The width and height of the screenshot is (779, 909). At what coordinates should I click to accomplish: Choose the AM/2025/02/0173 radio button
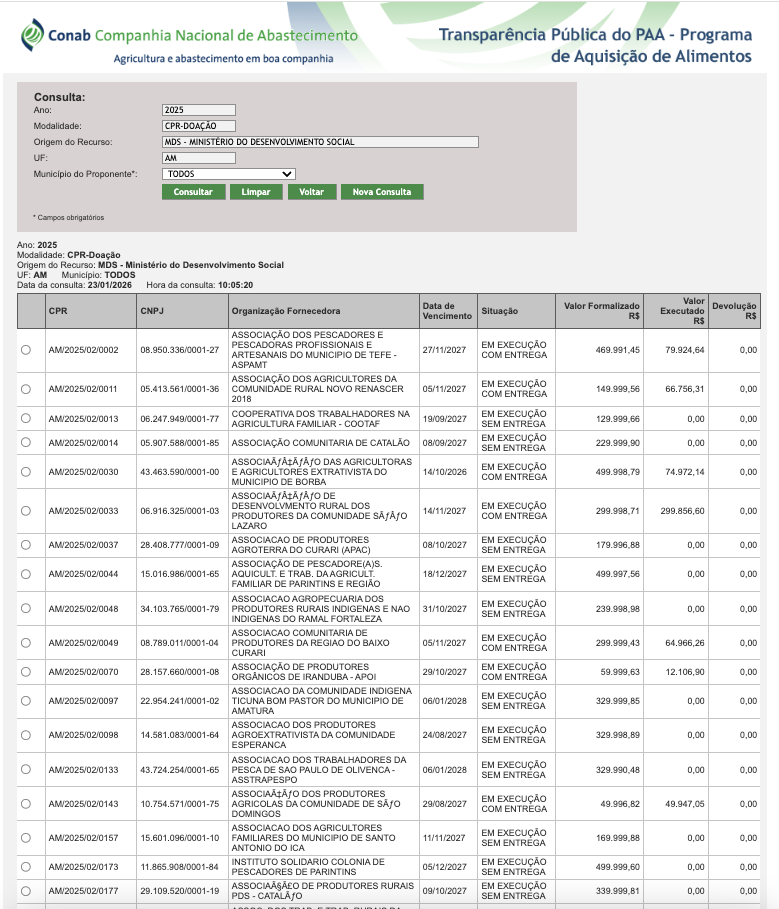click(26, 868)
